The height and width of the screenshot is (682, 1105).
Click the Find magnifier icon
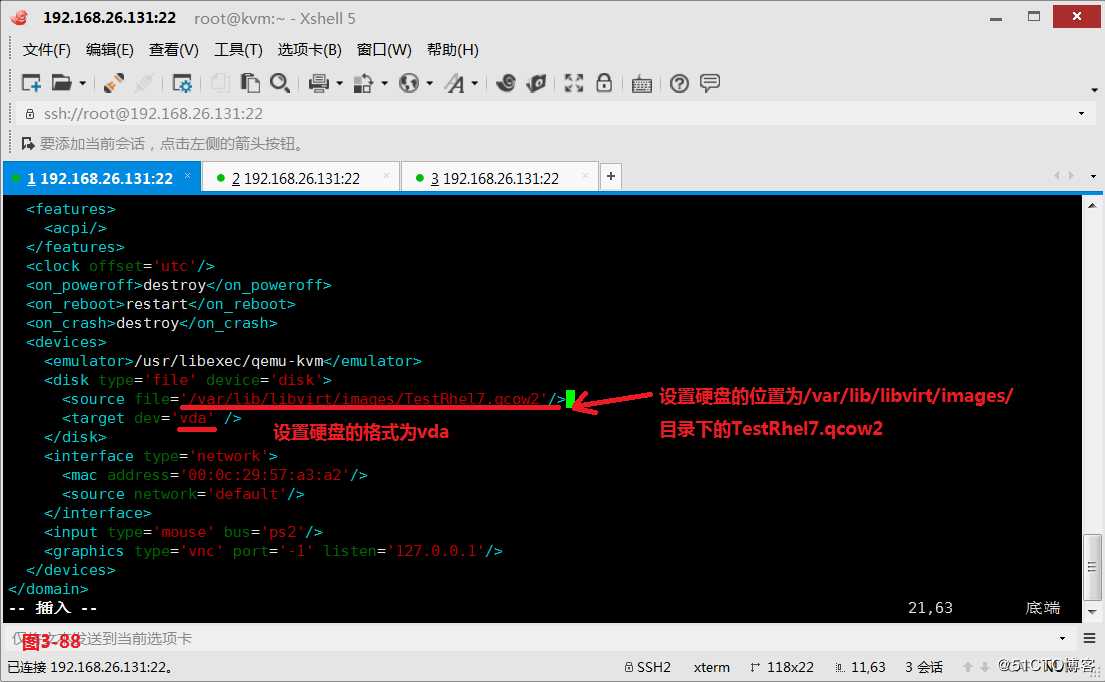pos(280,83)
